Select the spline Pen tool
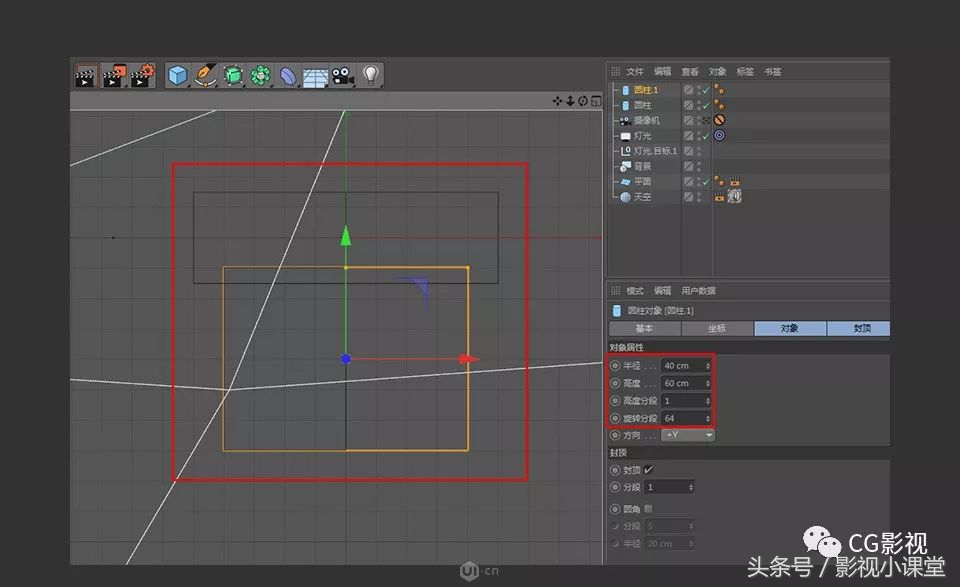This screenshot has height=587, width=960. pyautogui.click(x=206, y=75)
